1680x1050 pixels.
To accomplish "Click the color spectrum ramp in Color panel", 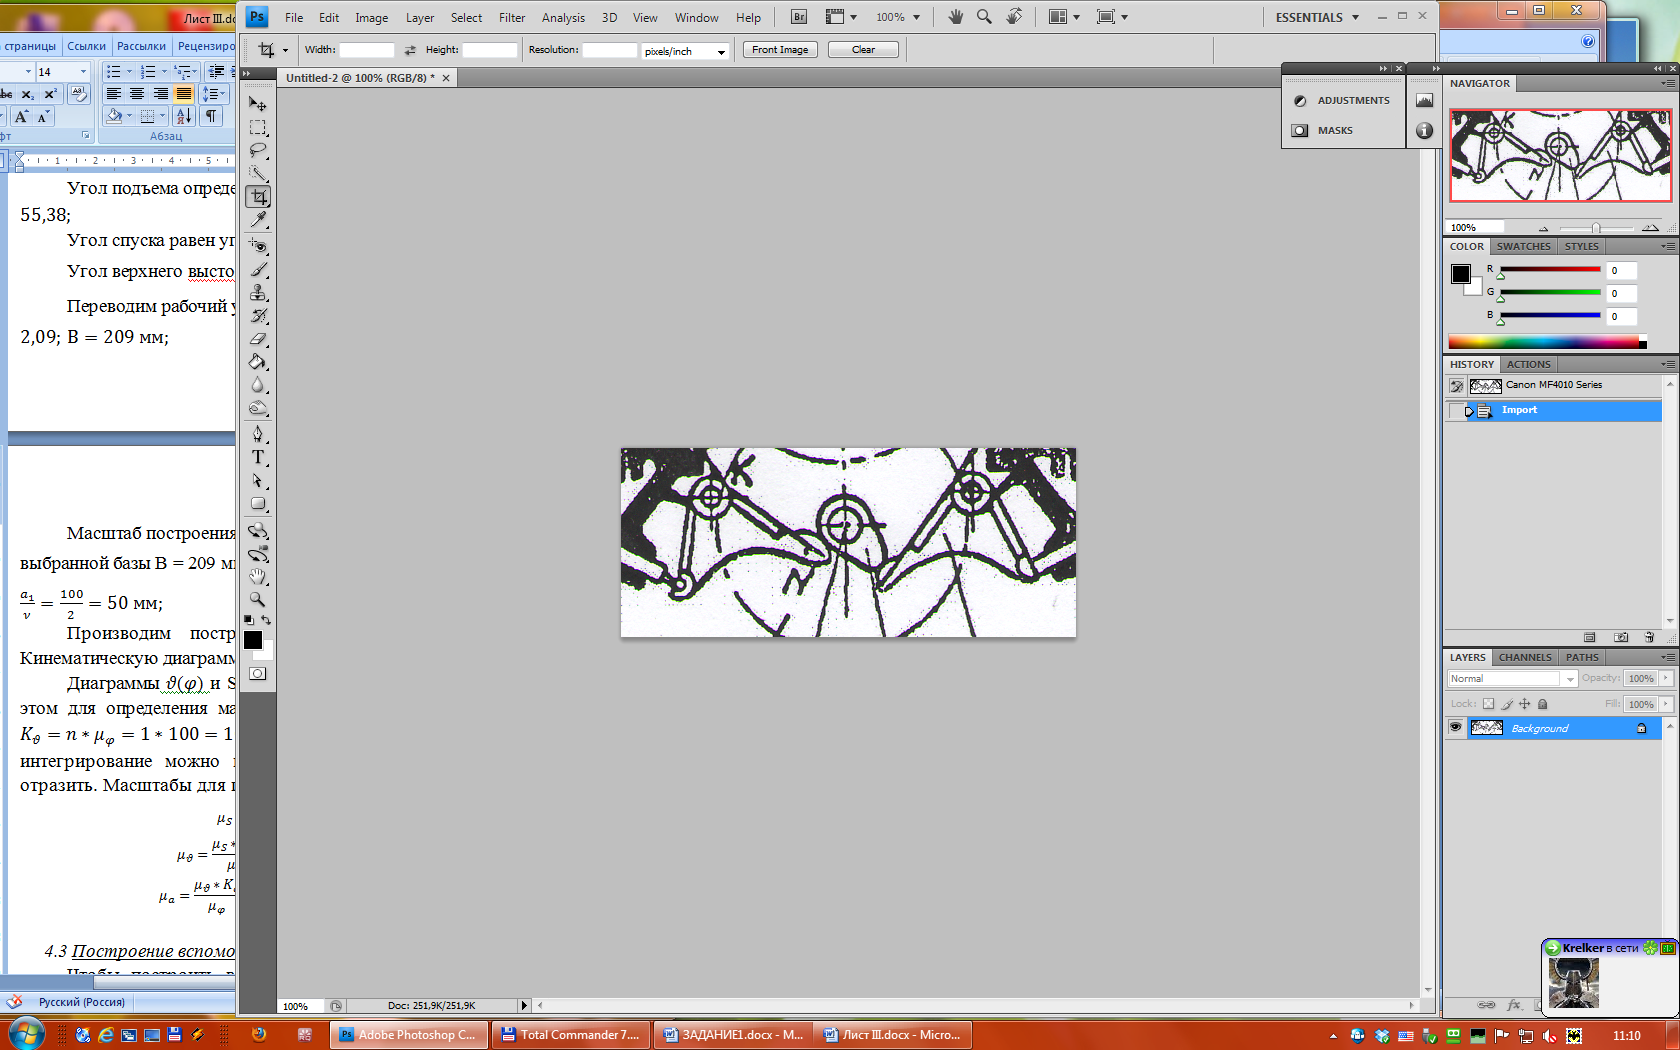I will [1545, 342].
